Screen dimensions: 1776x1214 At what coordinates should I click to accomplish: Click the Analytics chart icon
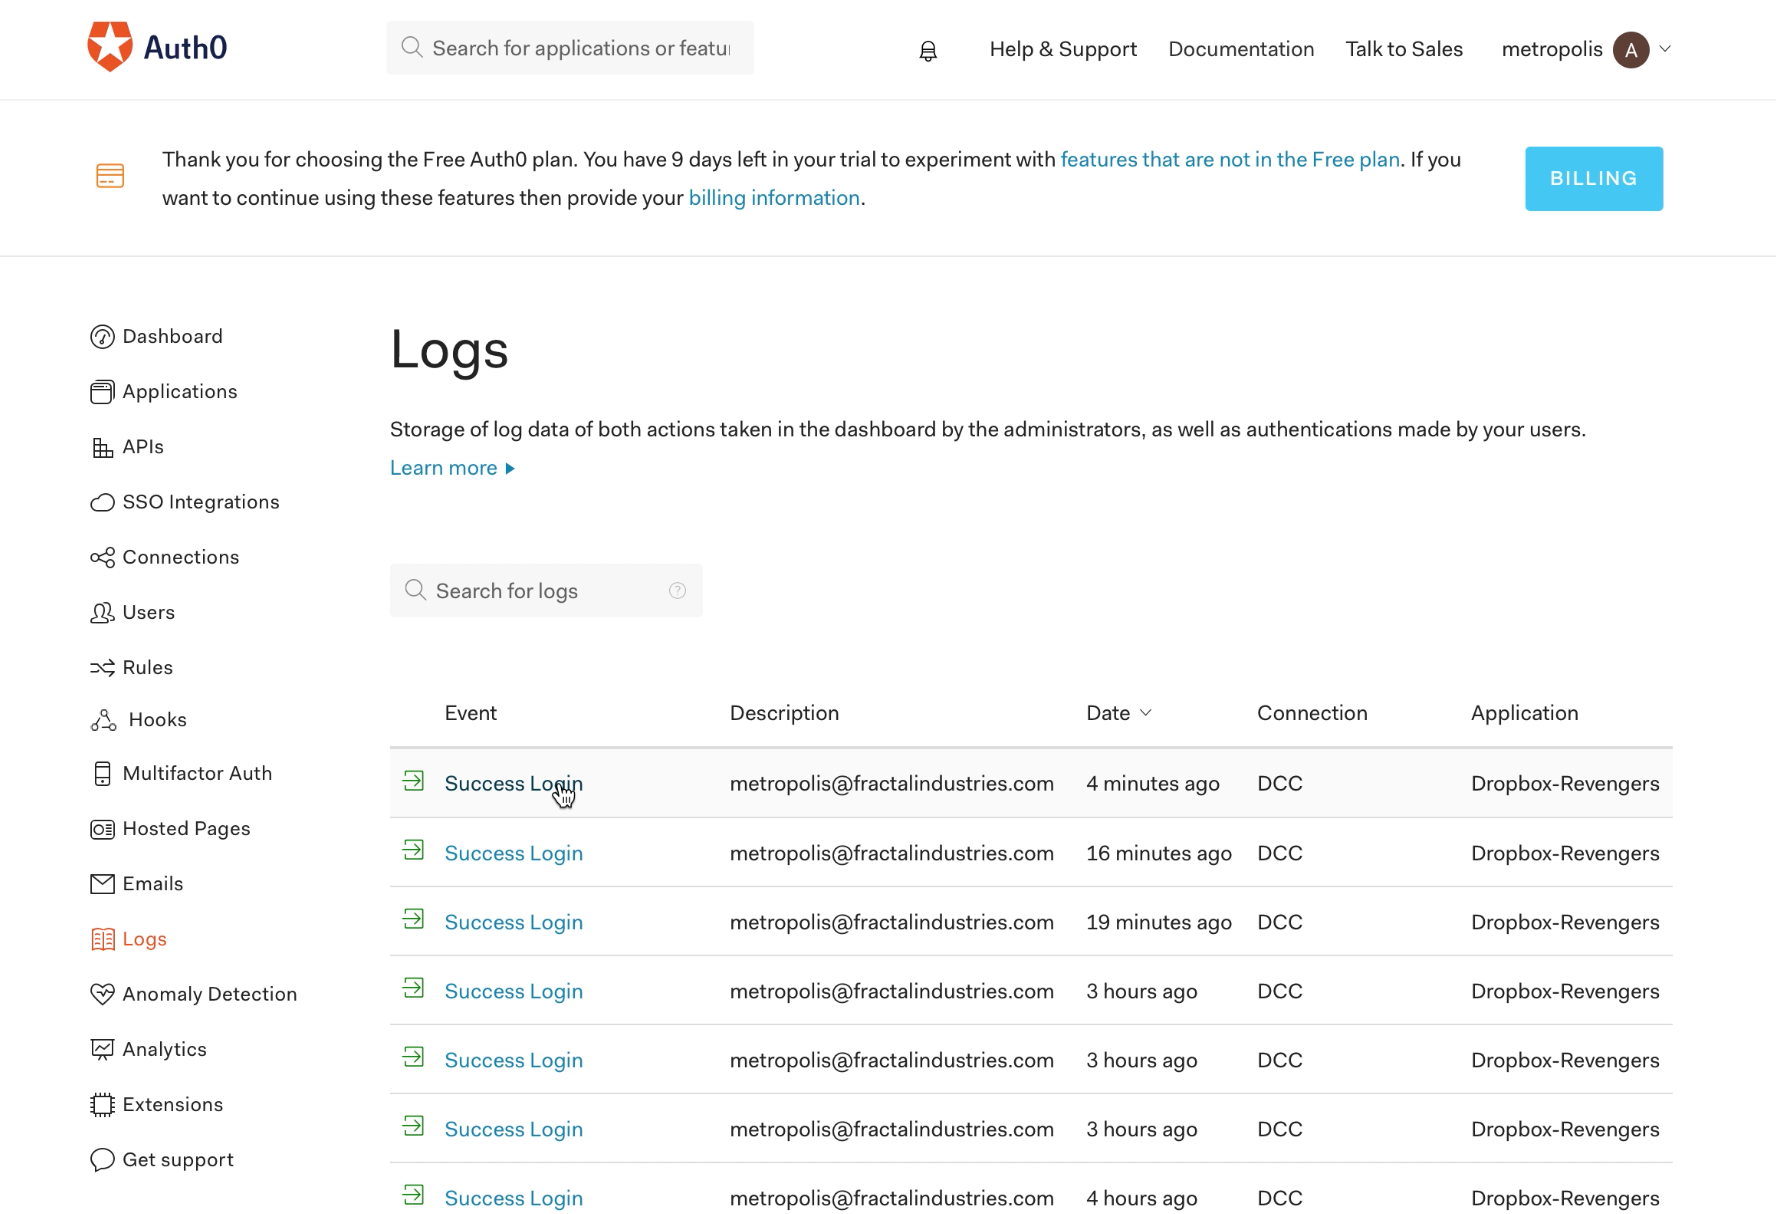(x=102, y=1049)
